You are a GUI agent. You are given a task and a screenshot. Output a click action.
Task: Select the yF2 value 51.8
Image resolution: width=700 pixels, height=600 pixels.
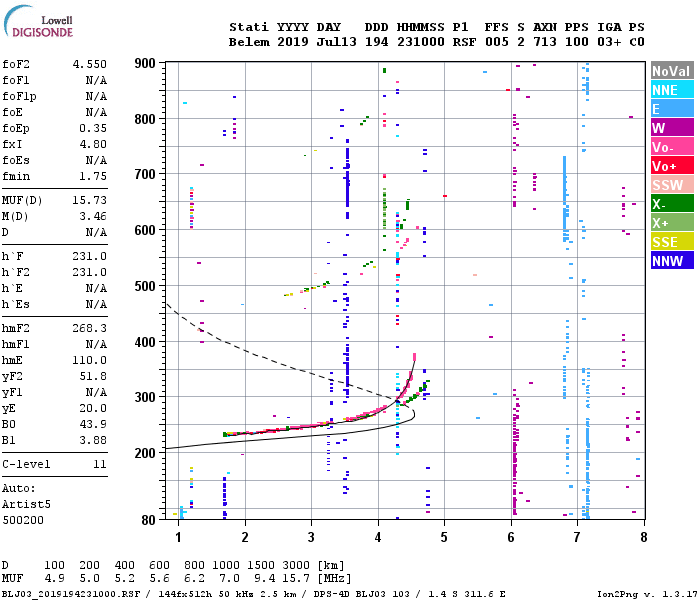93,376
